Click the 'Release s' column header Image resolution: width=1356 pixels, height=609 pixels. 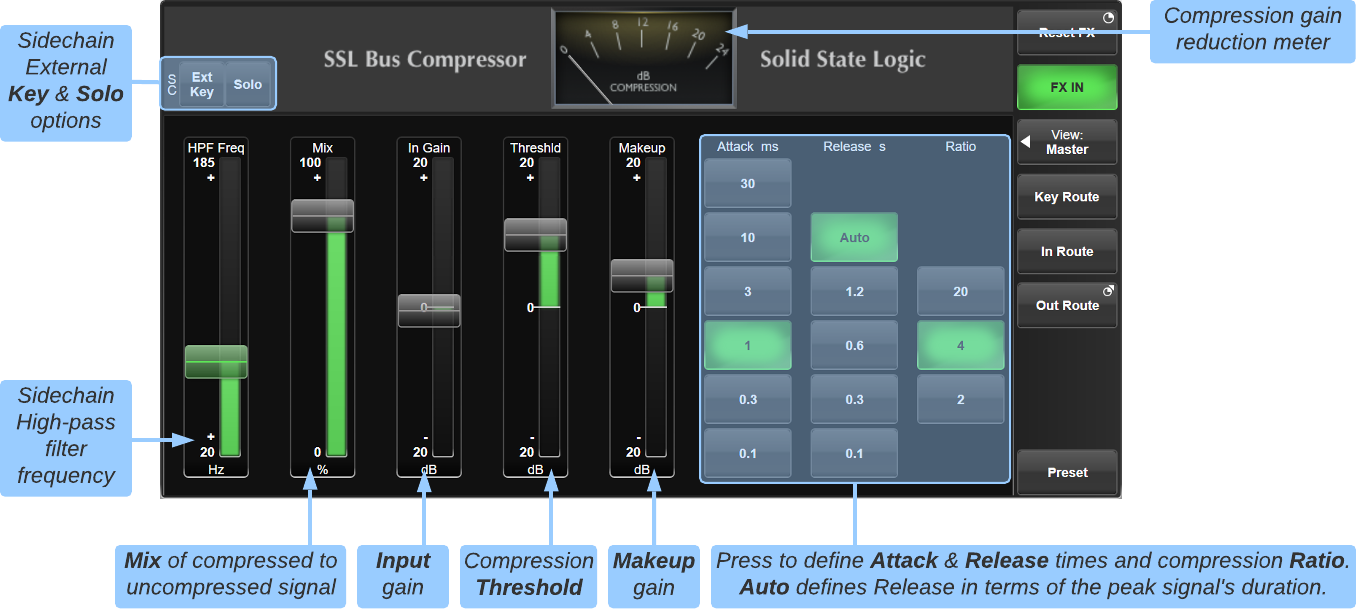coord(854,147)
